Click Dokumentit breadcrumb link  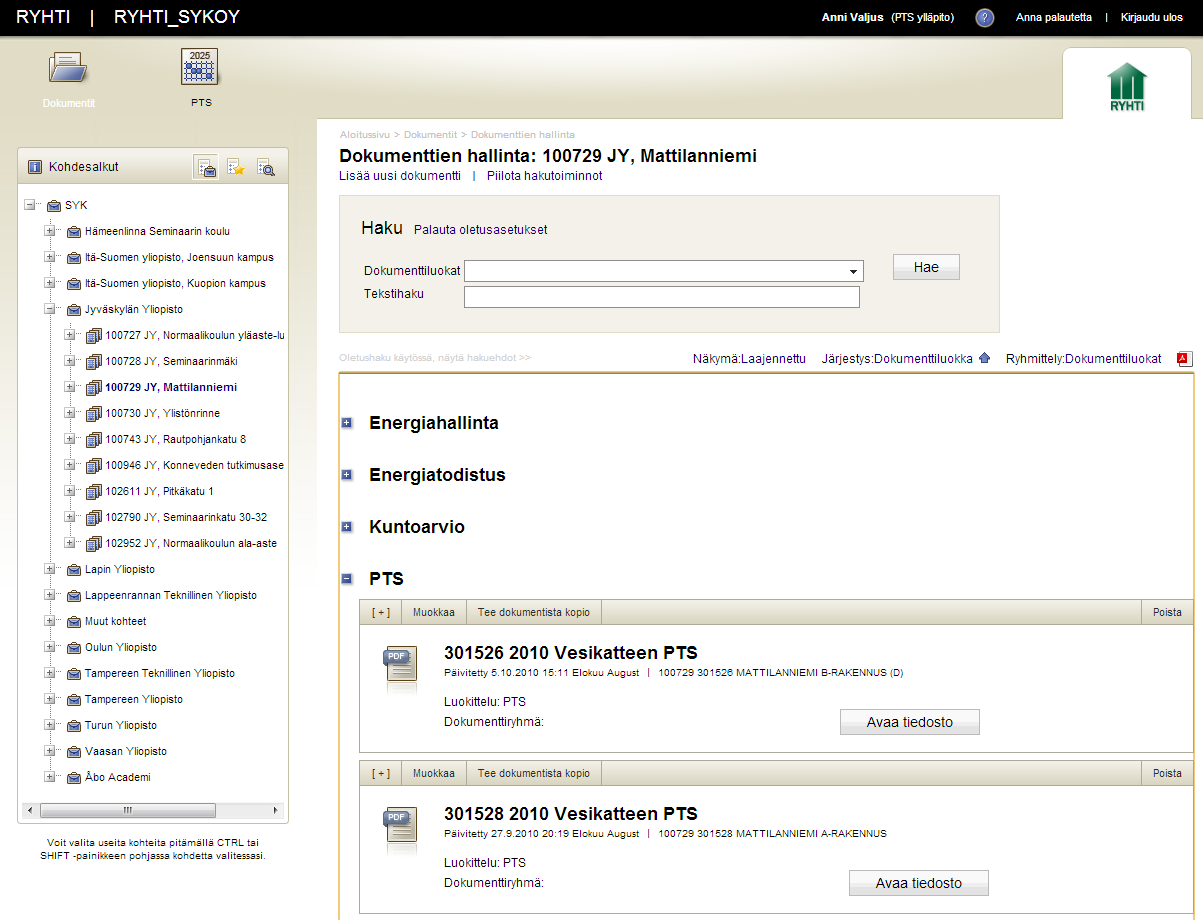point(431,134)
